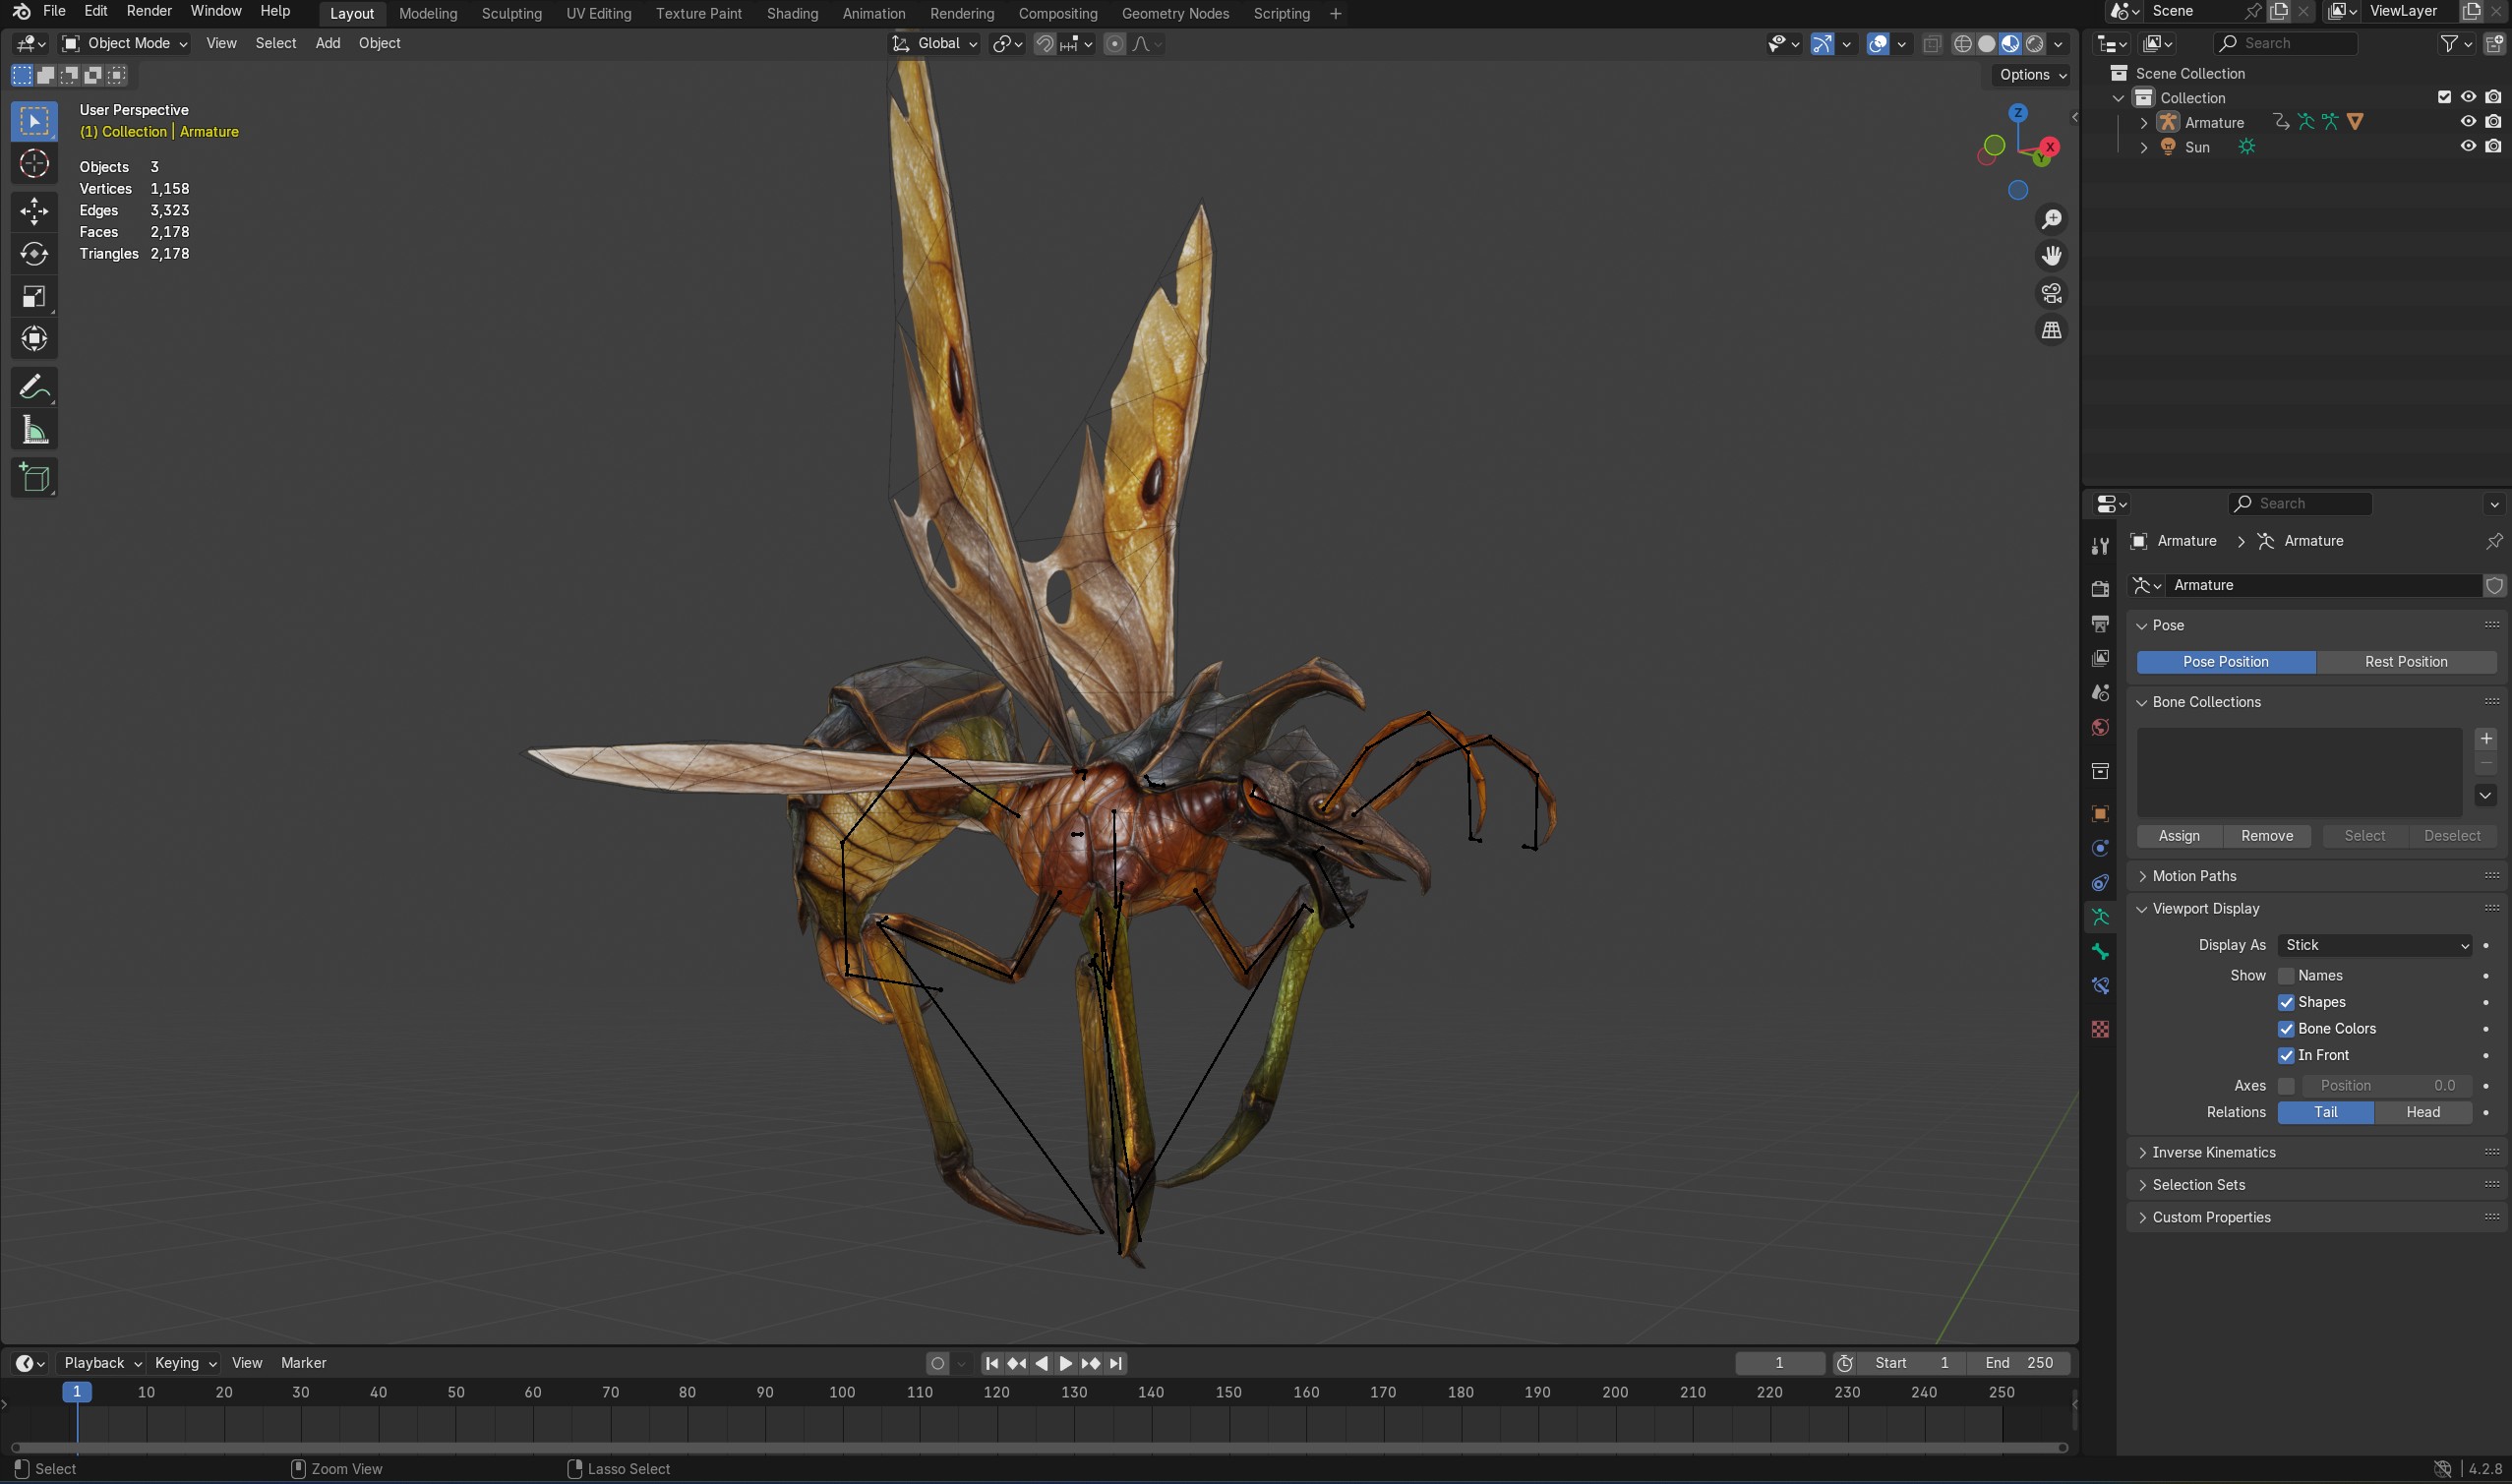Open the Bone properties tab
Image resolution: width=2512 pixels, height=1484 pixels.
coord(2100,951)
